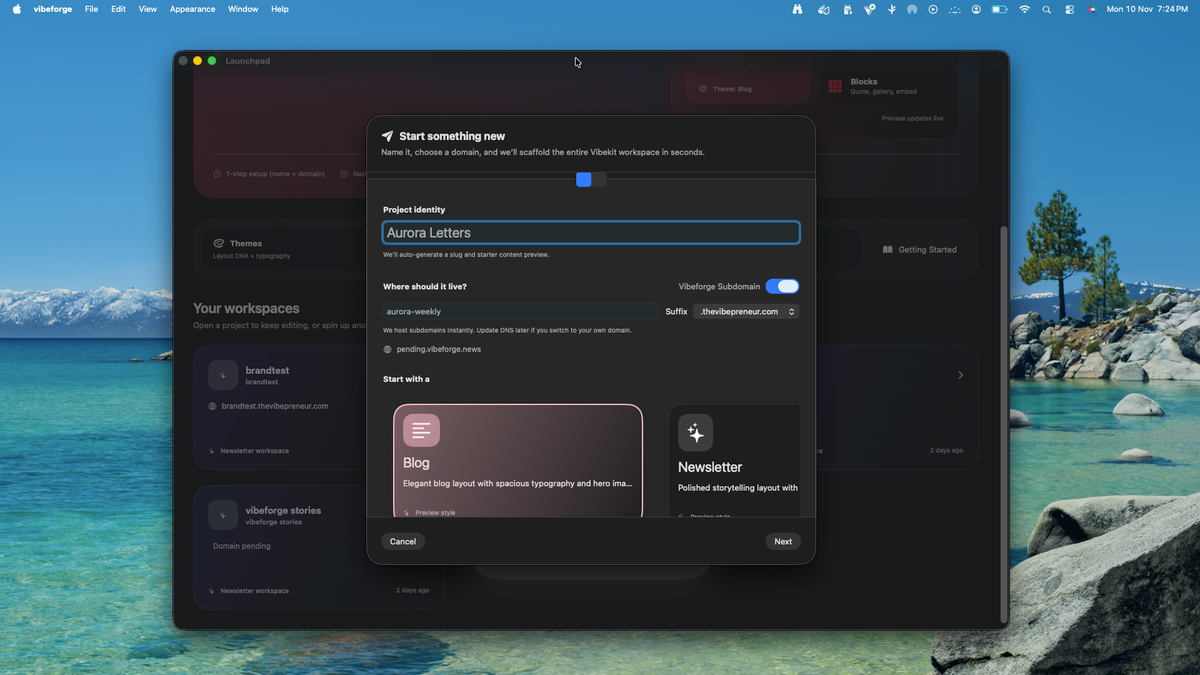Screen dimensions: 1200x675
Task: Click the play circle icon in menu bar
Action: (x=933, y=9)
